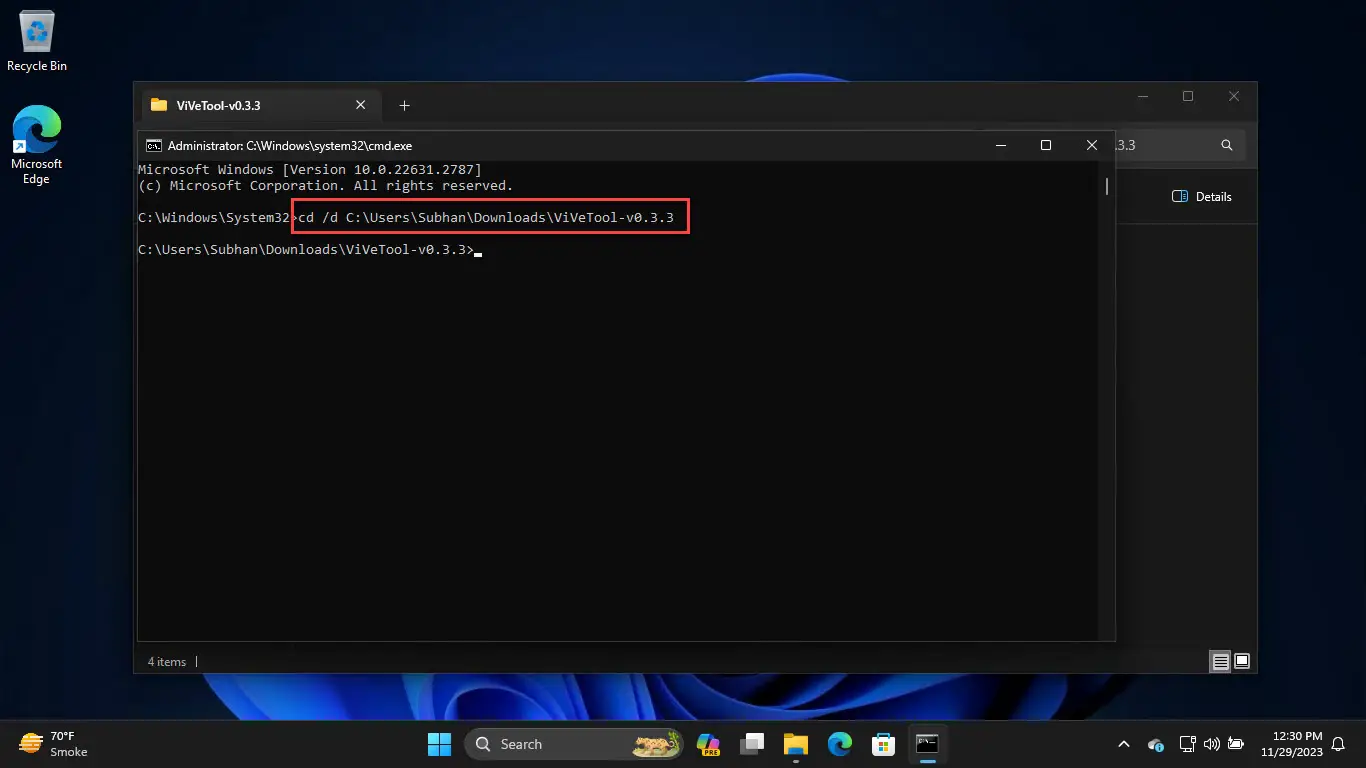Image resolution: width=1366 pixels, height=768 pixels.
Task: Click the OneDrive tray icon
Action: coord(1156,745)
